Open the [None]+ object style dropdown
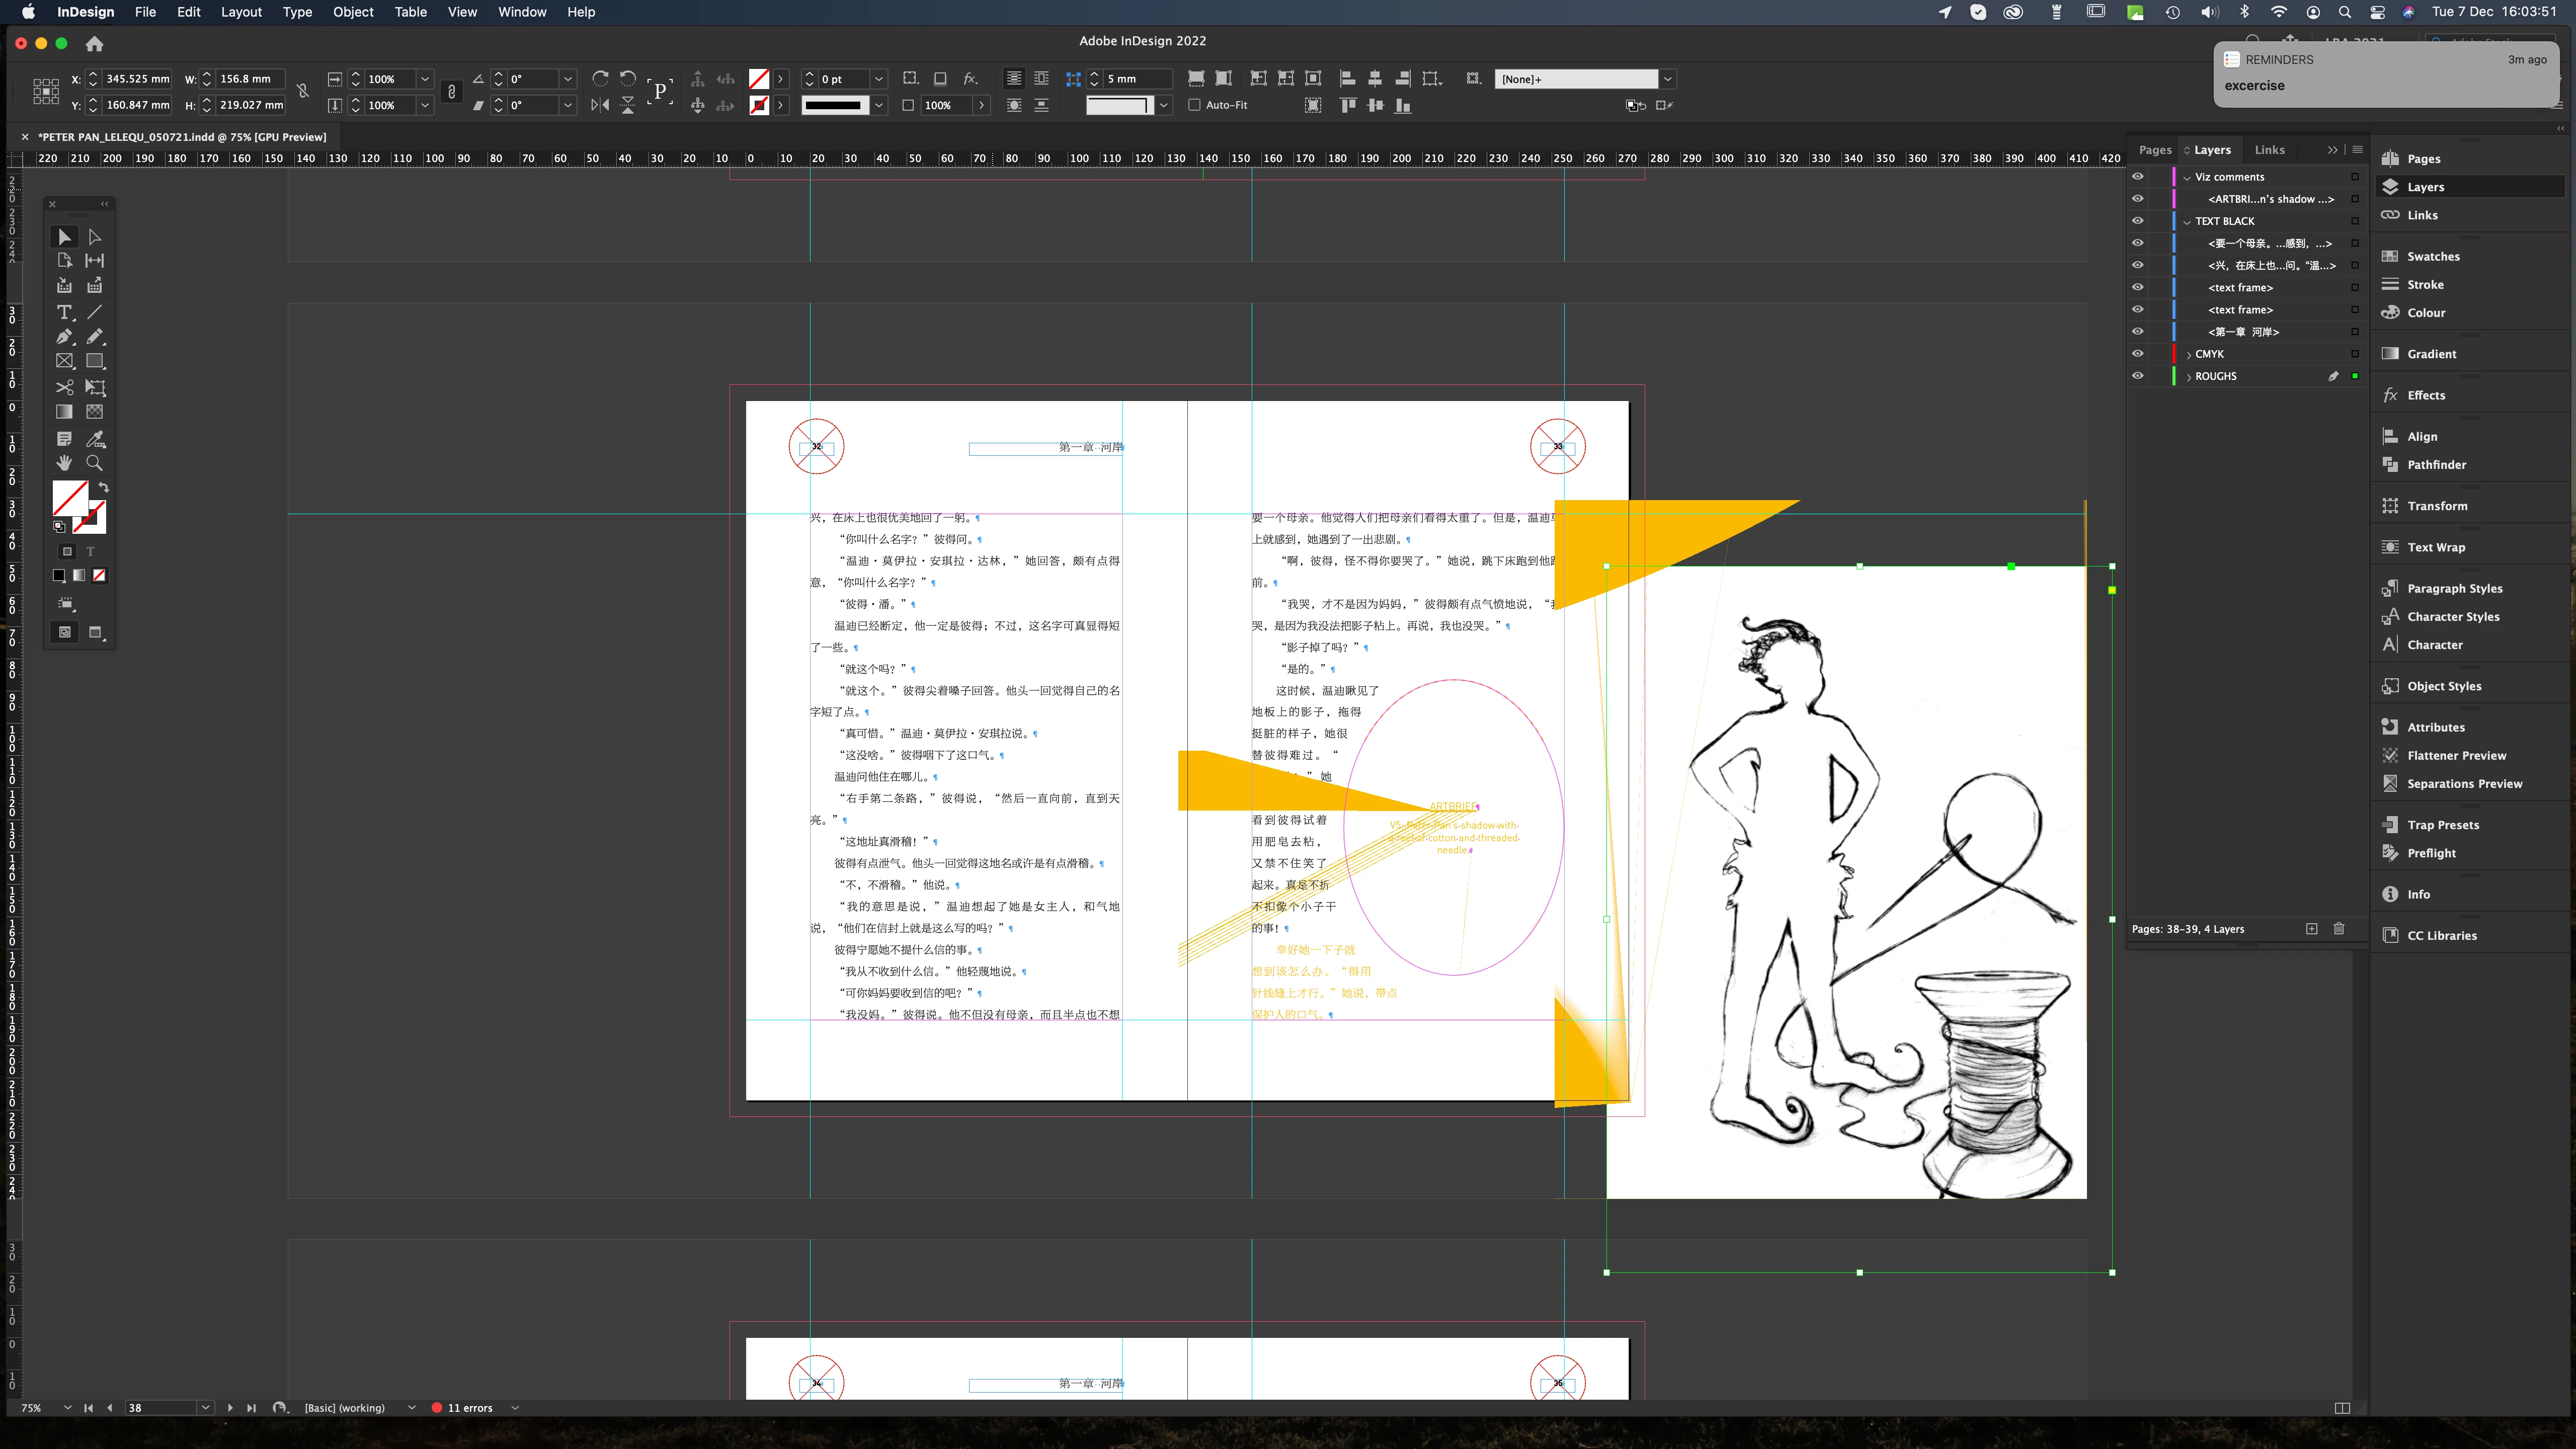This screenshot has width=2576, height=1449. [x=1667, y=79]
